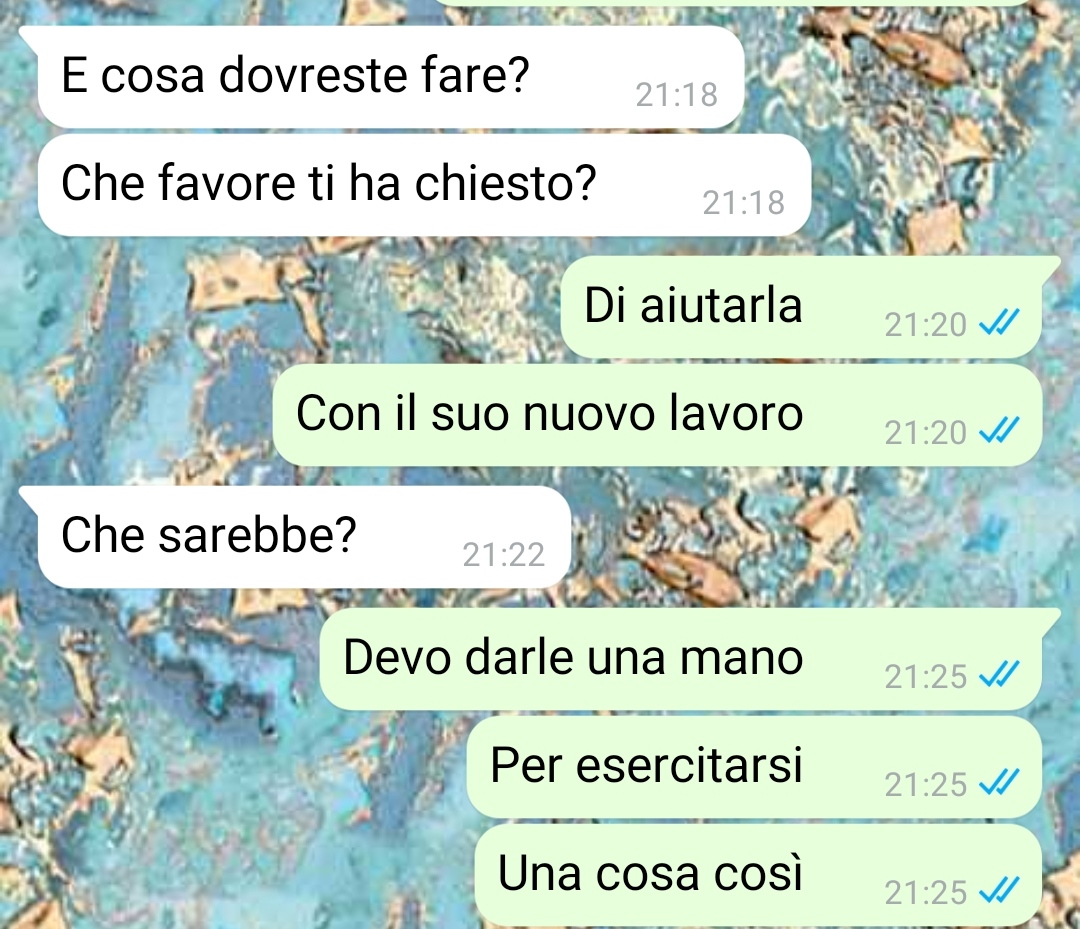Select the "Con il suo nuovo lavoro" bubble

657,415
